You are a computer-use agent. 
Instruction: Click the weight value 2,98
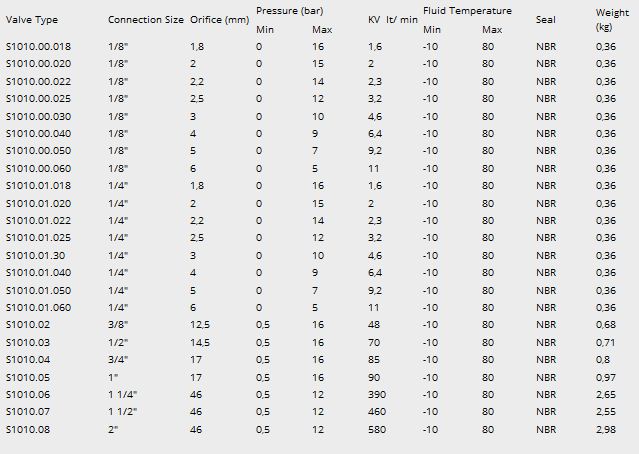[x=606, y=429]
